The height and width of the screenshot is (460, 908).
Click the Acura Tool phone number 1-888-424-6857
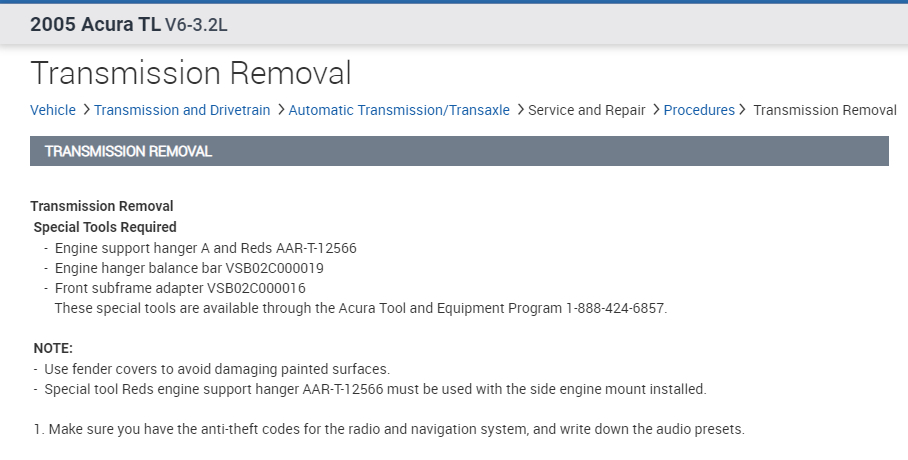(x=614, y=308)
